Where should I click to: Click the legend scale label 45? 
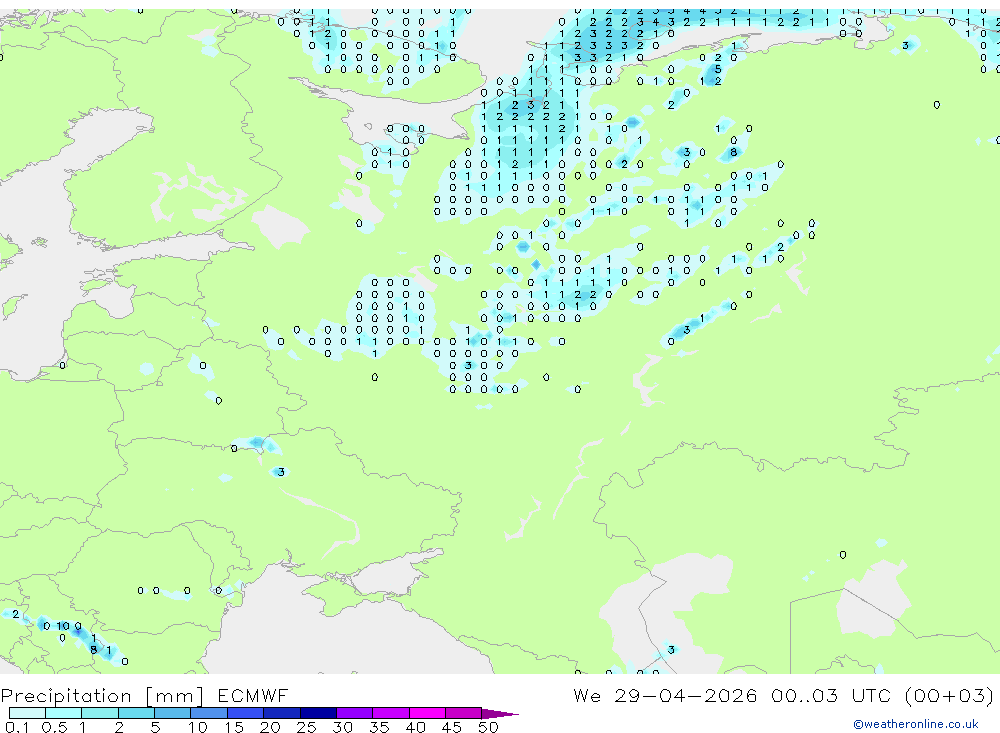[452, 727]
